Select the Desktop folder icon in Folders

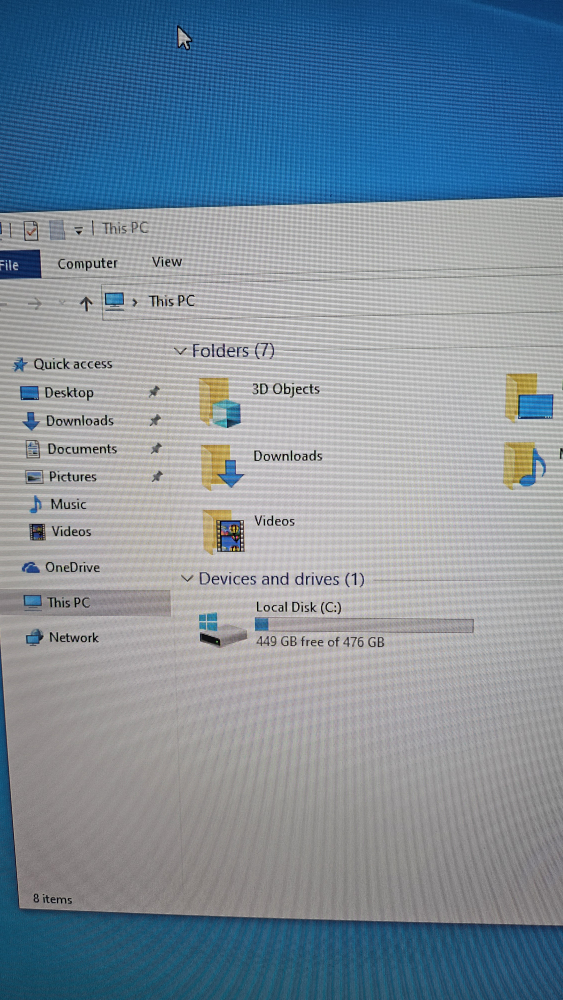click(x=529, y=398)
